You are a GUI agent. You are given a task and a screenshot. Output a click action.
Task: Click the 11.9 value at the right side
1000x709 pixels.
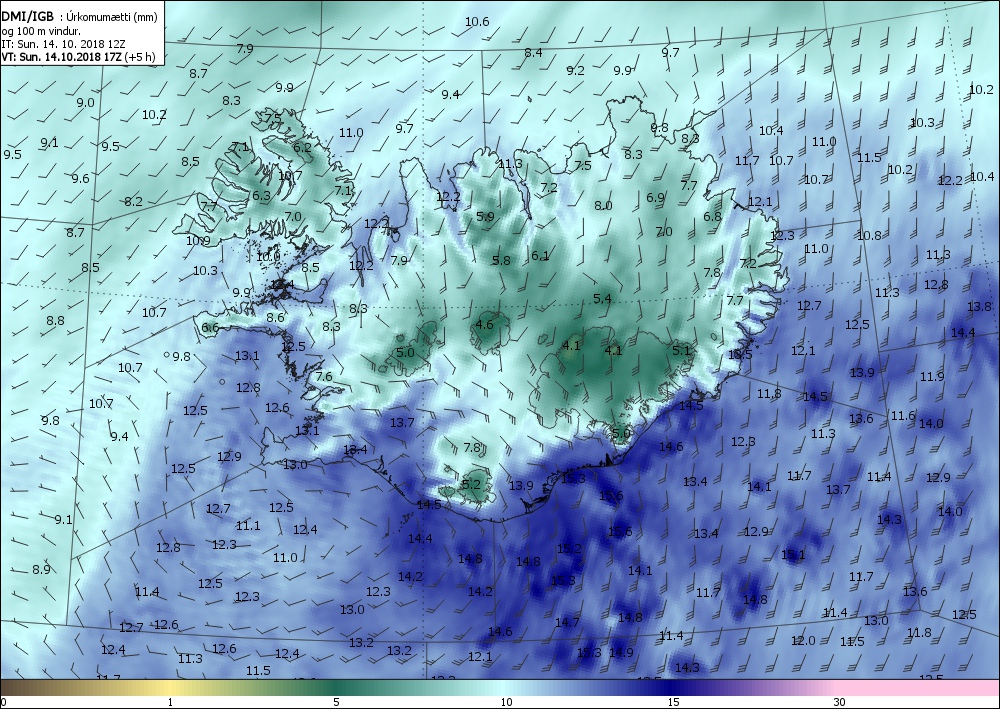click(x=932, y=377)
